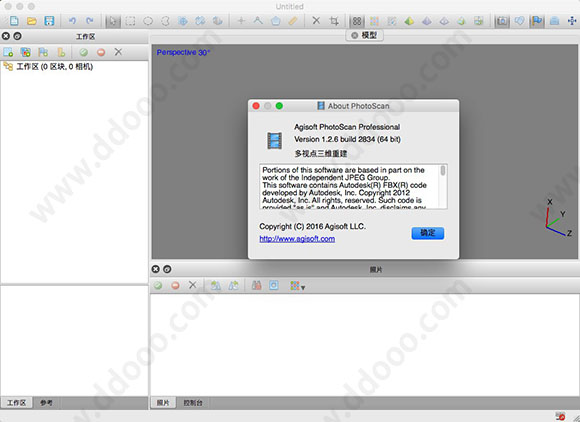Screen dimensions: 580x422
Task: Toggle Point Cloud view mode
Action: 357,21
